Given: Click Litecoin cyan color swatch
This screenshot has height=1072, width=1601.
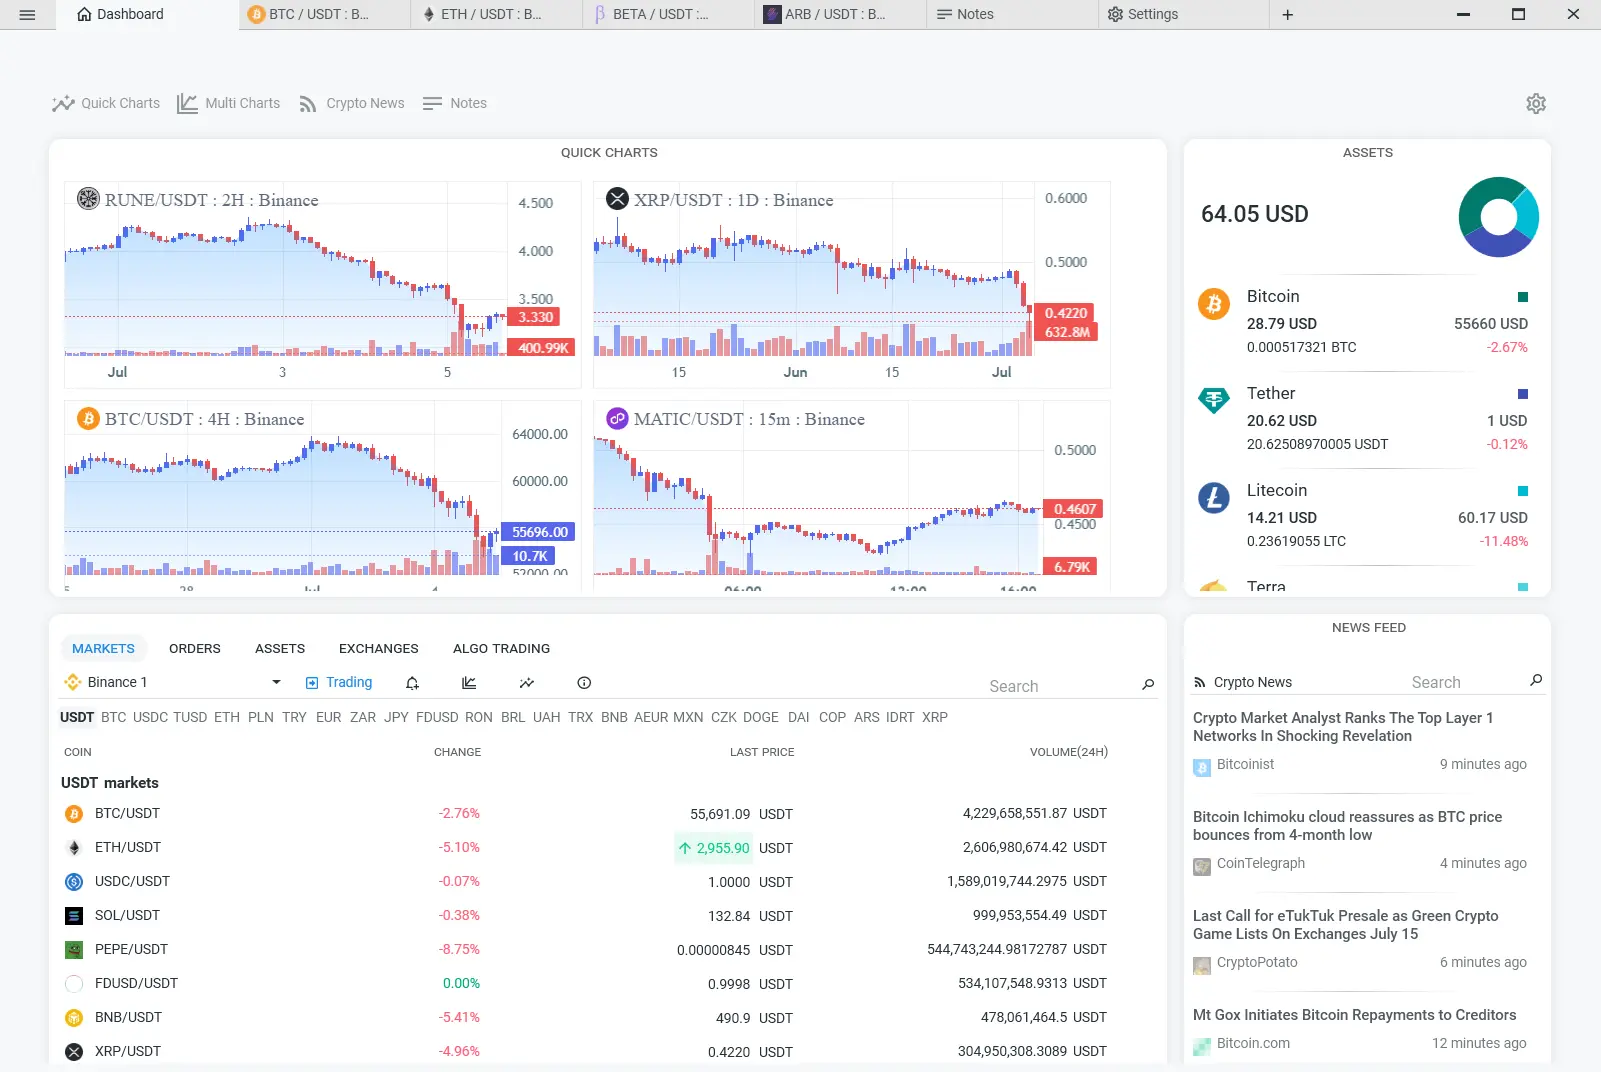Looking at the screenshot, I should 1523,491.
